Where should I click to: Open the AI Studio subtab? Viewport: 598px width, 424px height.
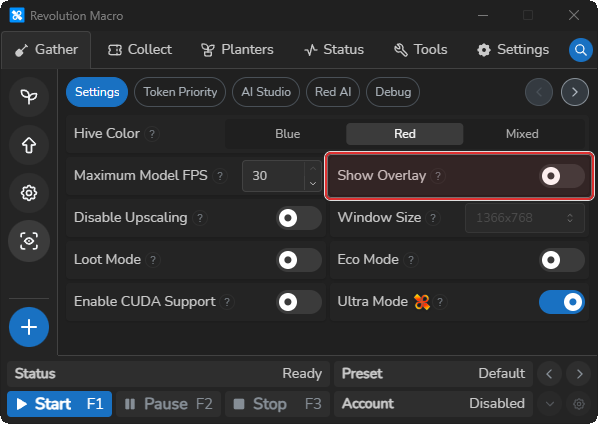coord(266,92)
